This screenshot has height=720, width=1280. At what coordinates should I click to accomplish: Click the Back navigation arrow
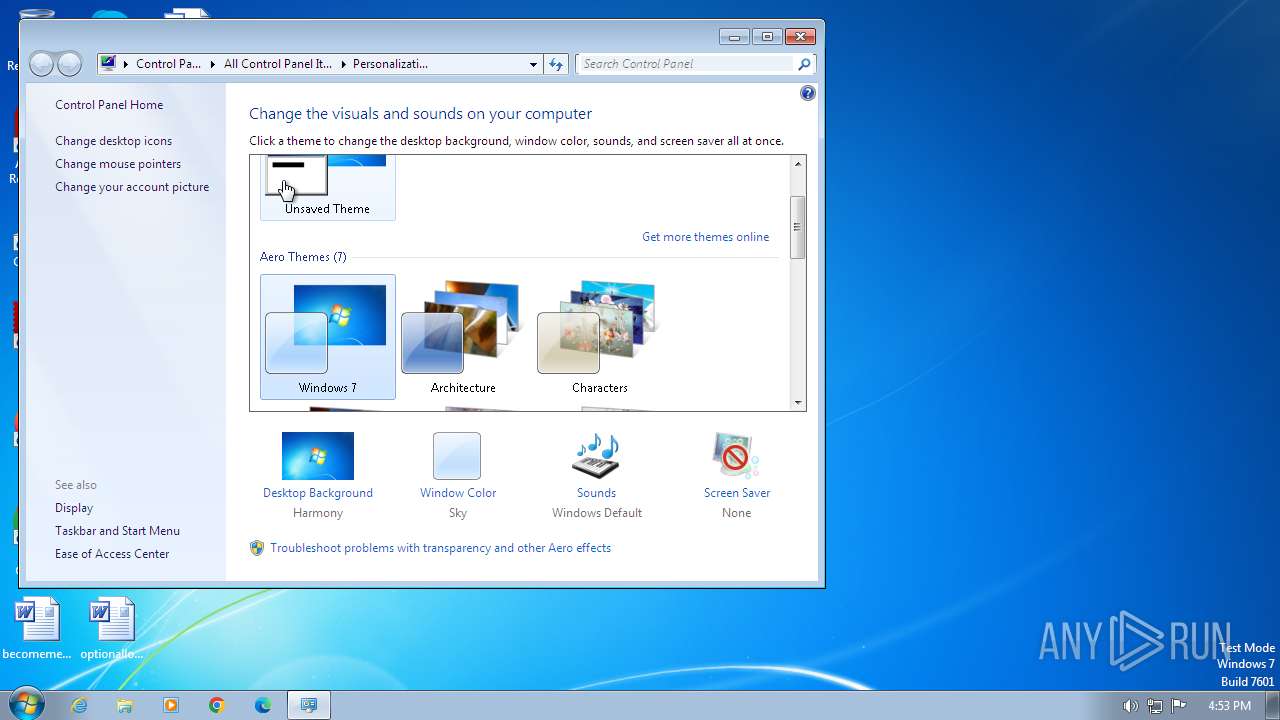coord(42,64)
